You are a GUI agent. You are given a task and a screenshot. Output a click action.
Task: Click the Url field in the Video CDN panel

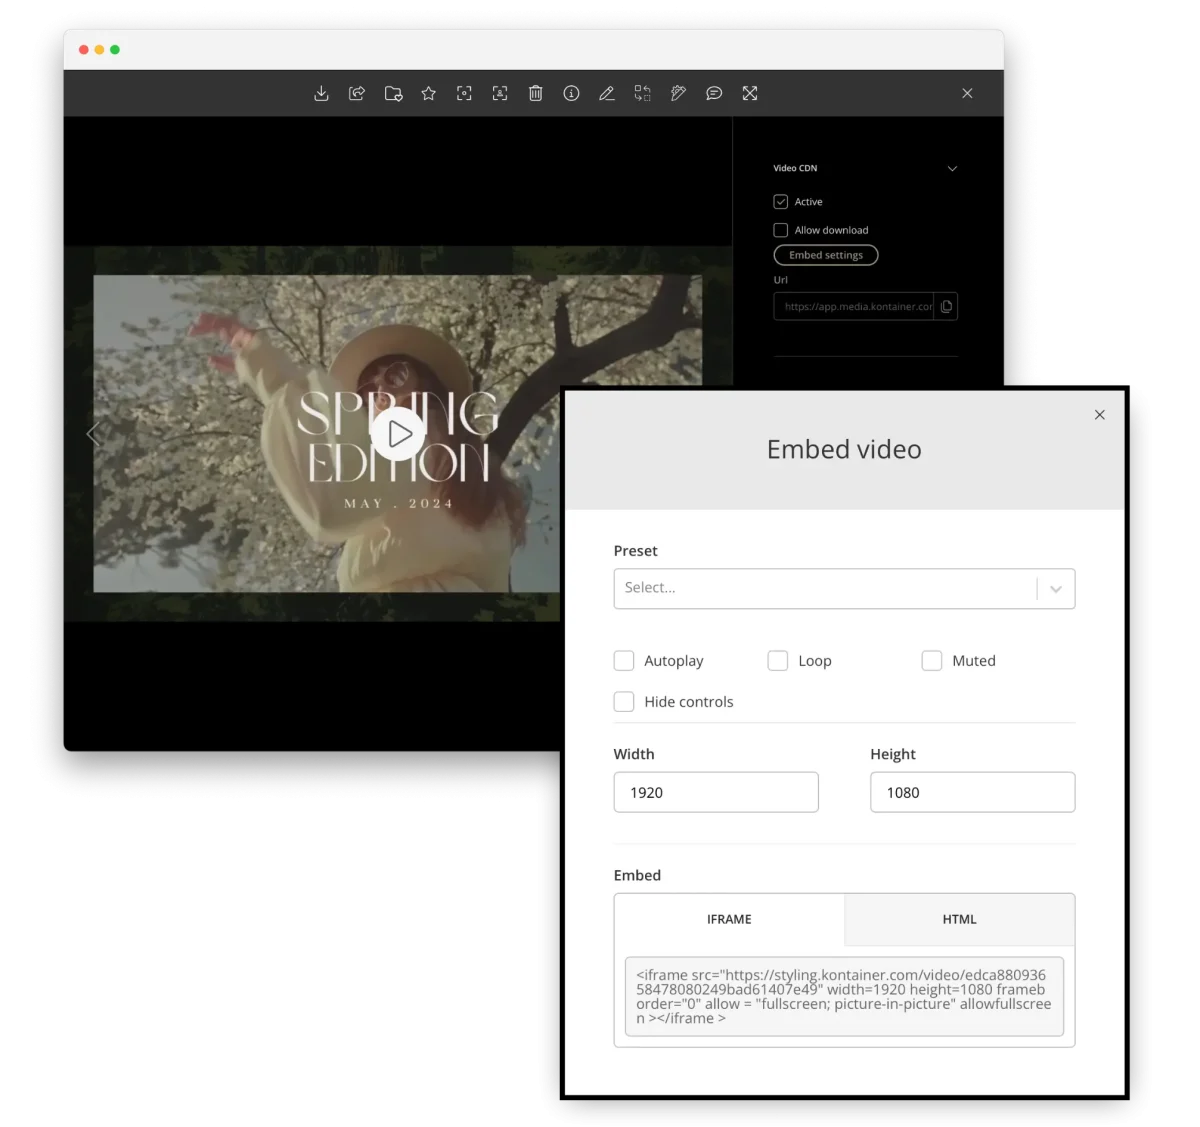tap(854, 306)
